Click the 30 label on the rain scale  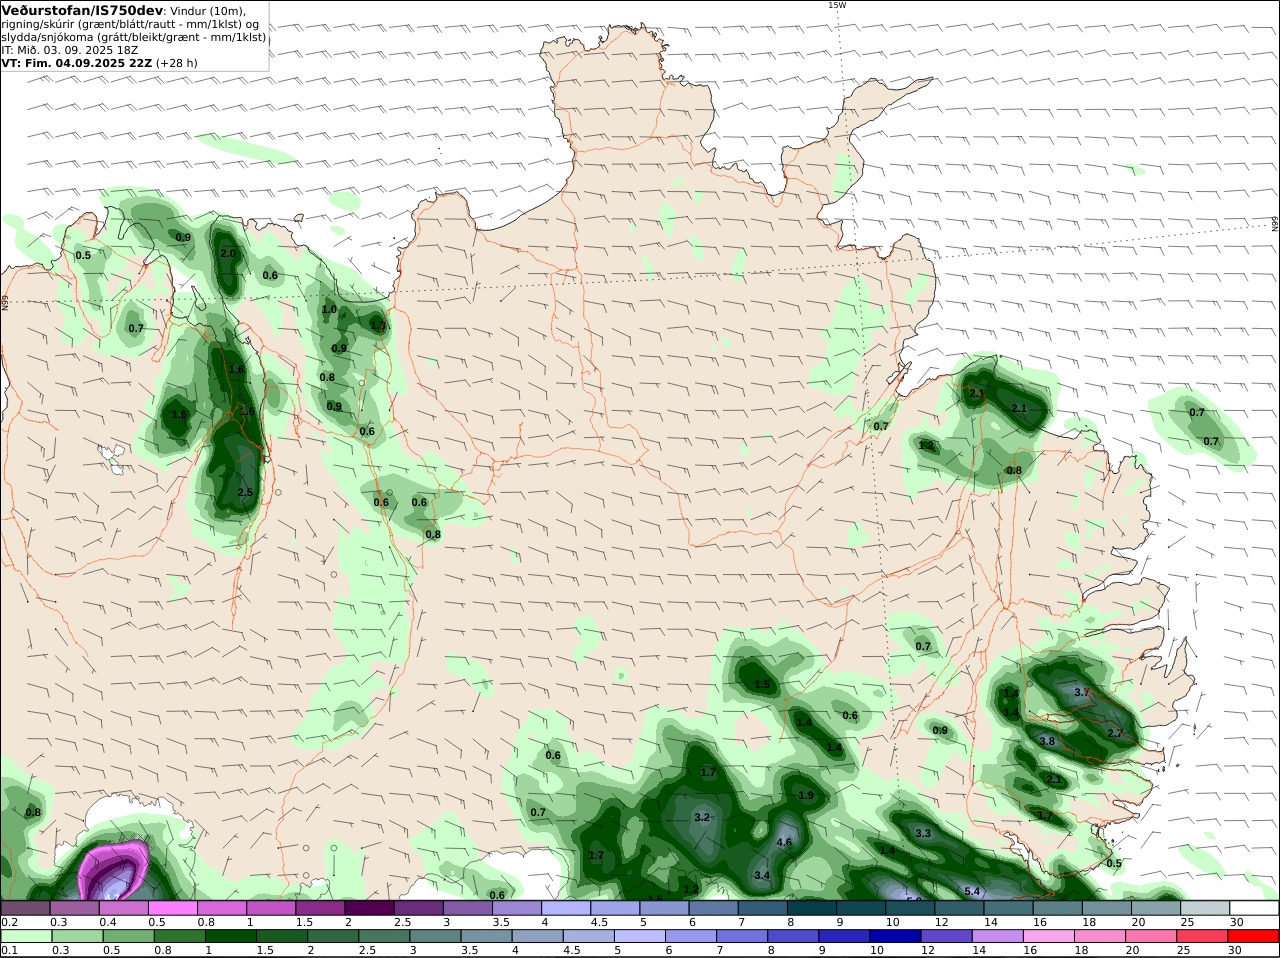1235,950
